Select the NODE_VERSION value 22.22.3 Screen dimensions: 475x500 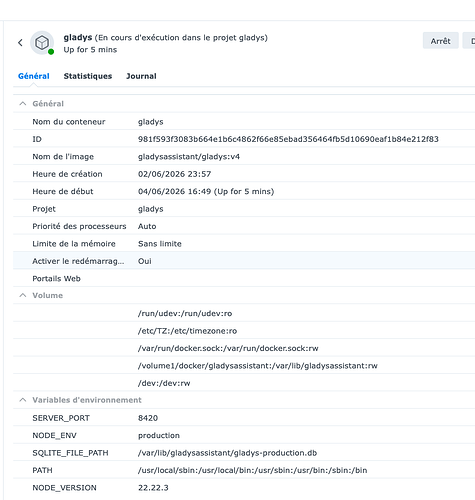(x=153, y=488)
